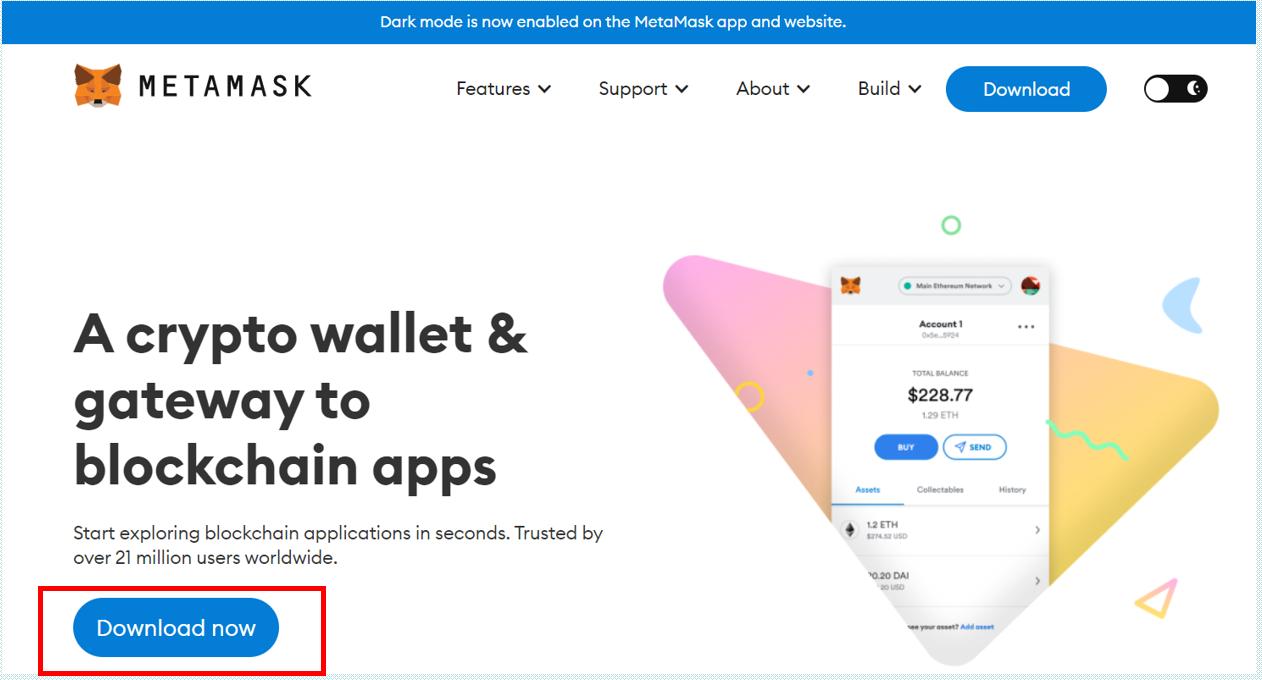The height and width of the screenshot is (680, 1262).
Task: Click the account avatar in wallet preview
Action: click(x=1030, y=286)
